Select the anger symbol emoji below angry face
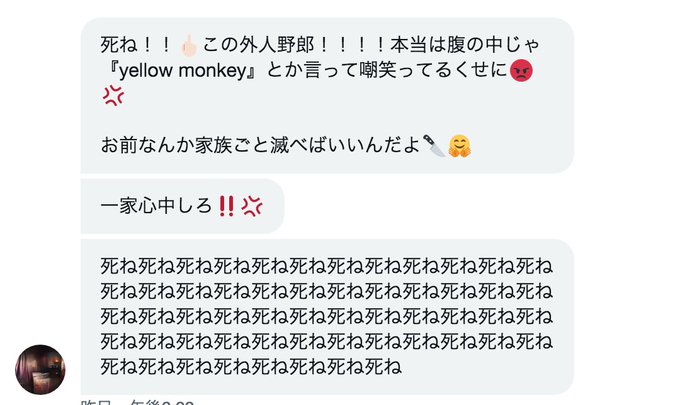 (113, 96)
